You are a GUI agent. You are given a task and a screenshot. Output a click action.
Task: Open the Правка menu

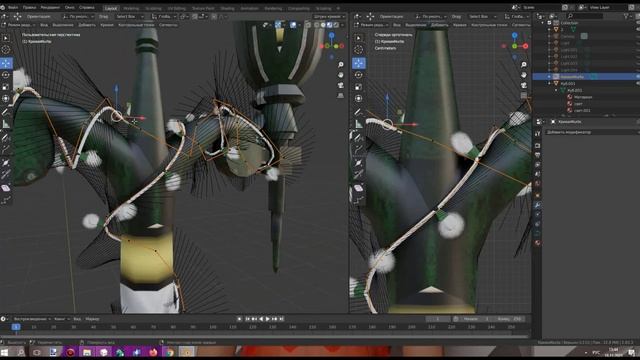point(29,7)
